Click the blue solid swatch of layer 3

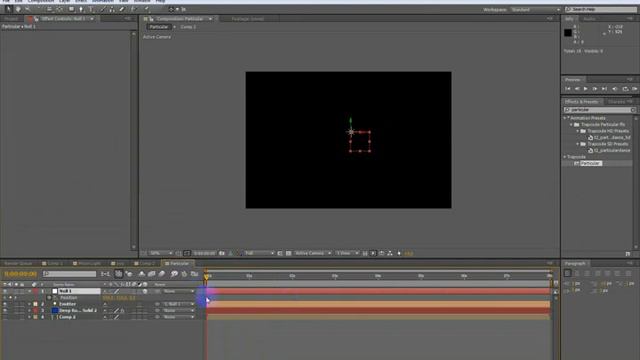(x=55, y=311)
